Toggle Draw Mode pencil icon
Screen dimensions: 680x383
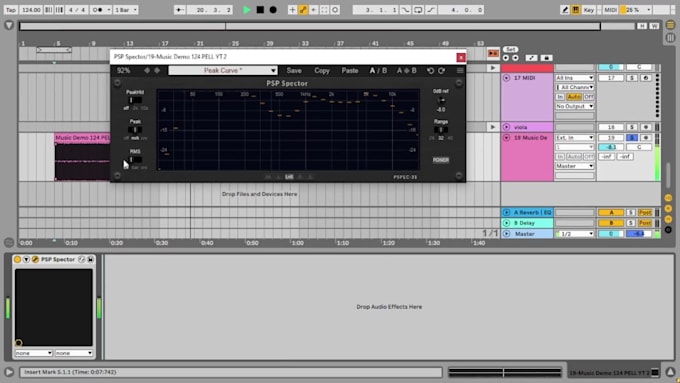(x=565, y=10)
